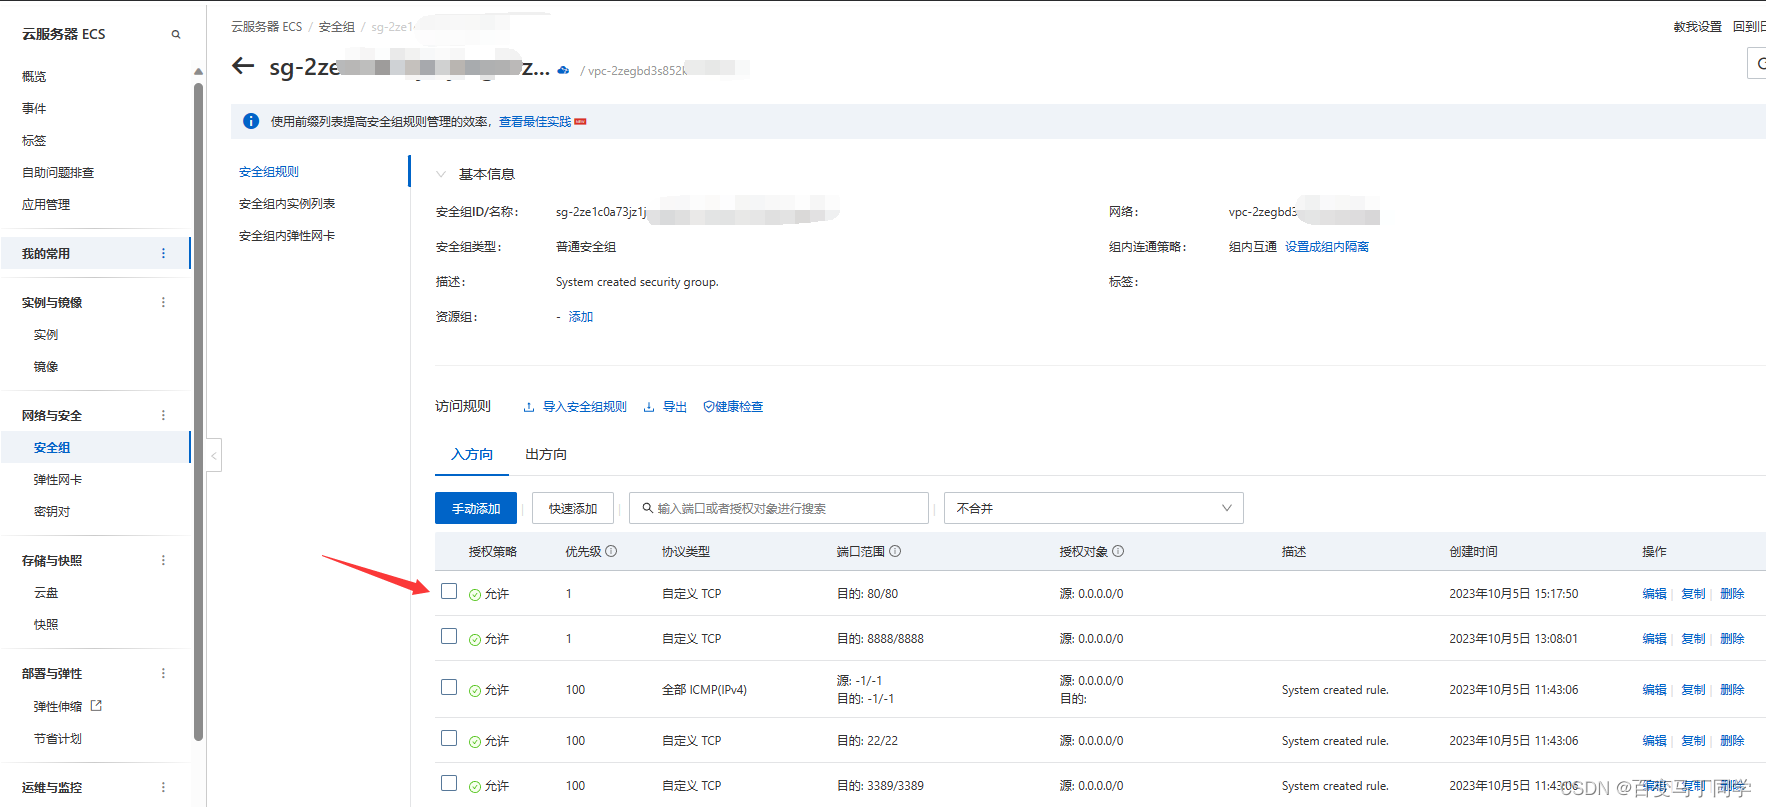This screenshot has width=1766, height=807.
Task: Click 复制 for the ICMP(IPv4) rule
Action: [1693, 690]
